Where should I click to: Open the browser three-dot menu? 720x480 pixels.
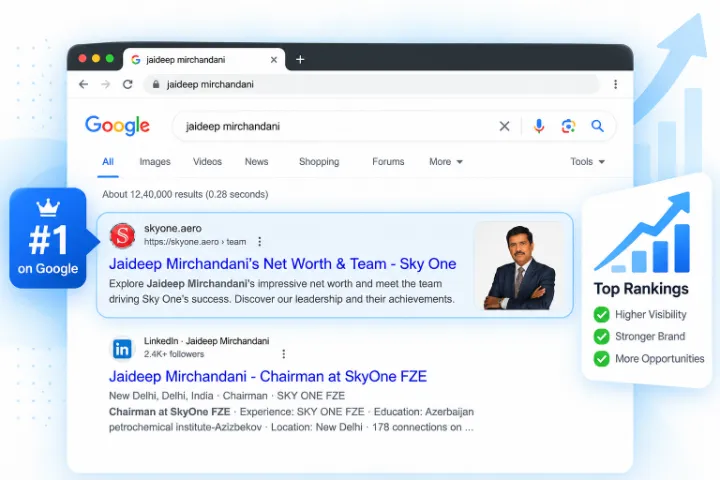[x=615, y=84]
